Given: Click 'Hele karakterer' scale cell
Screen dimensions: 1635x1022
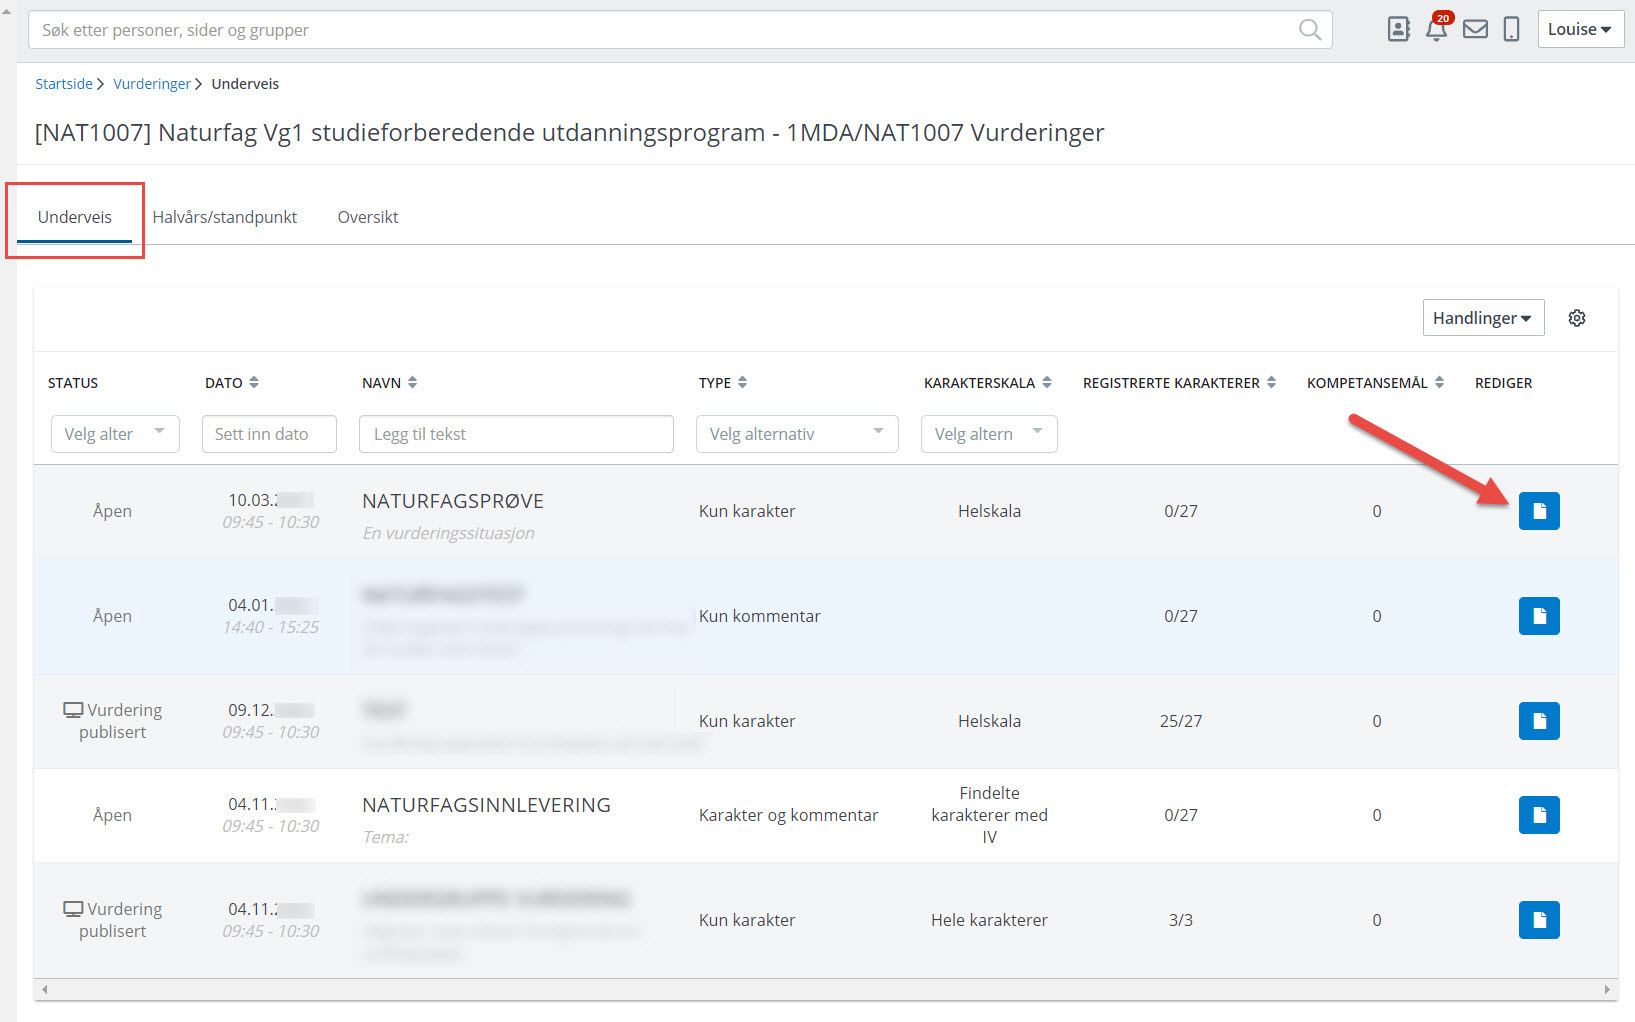Looking at the screenshot, I should (989, 920).
